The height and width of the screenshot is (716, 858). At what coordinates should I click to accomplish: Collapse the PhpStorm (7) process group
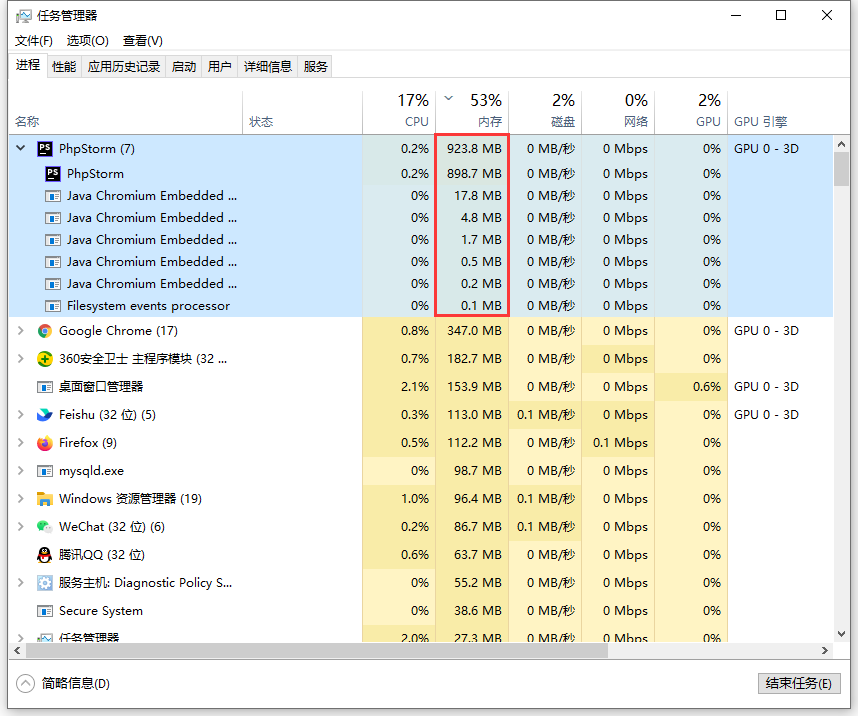point(21,148)
